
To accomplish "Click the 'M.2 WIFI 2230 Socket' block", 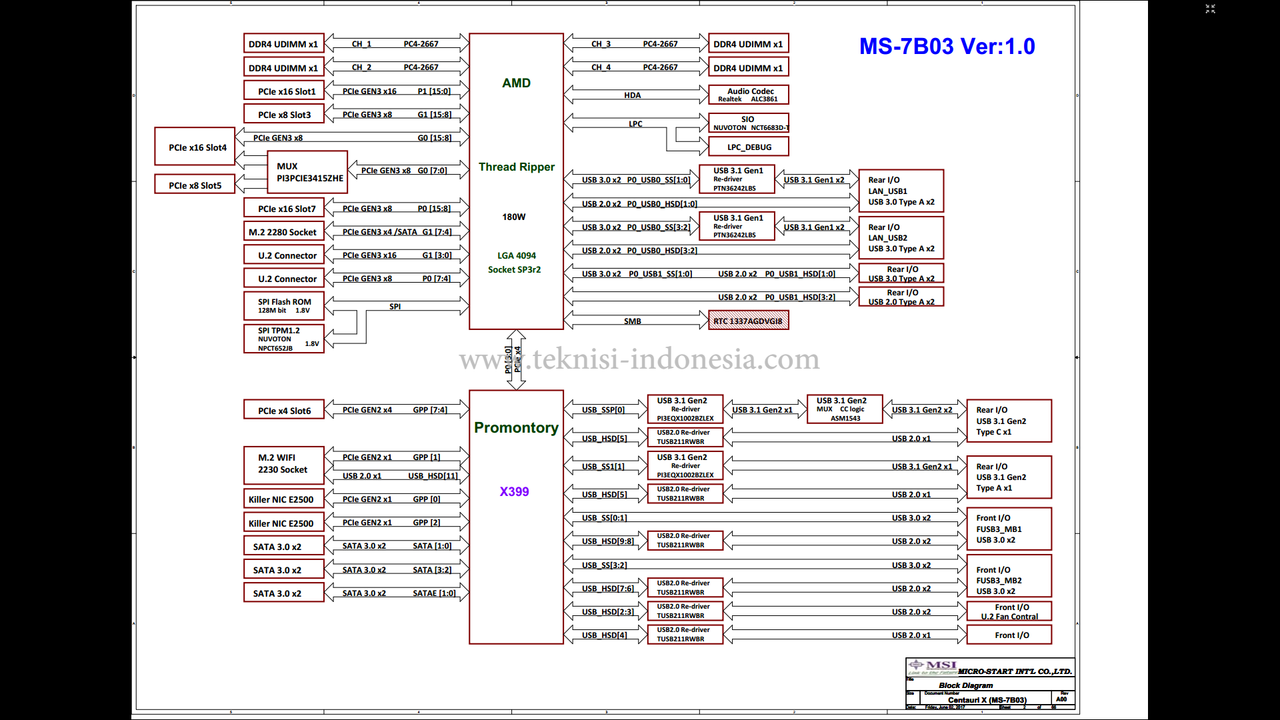I will click(284, 465).
